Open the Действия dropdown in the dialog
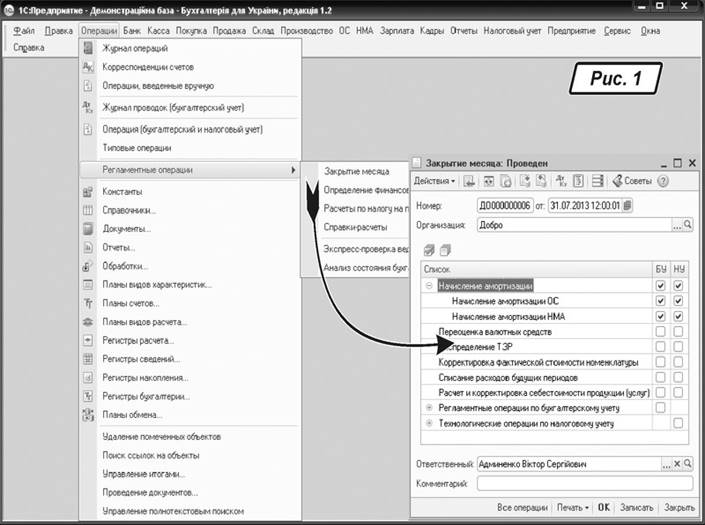This screenshot has height=525, width=705. 434,181
